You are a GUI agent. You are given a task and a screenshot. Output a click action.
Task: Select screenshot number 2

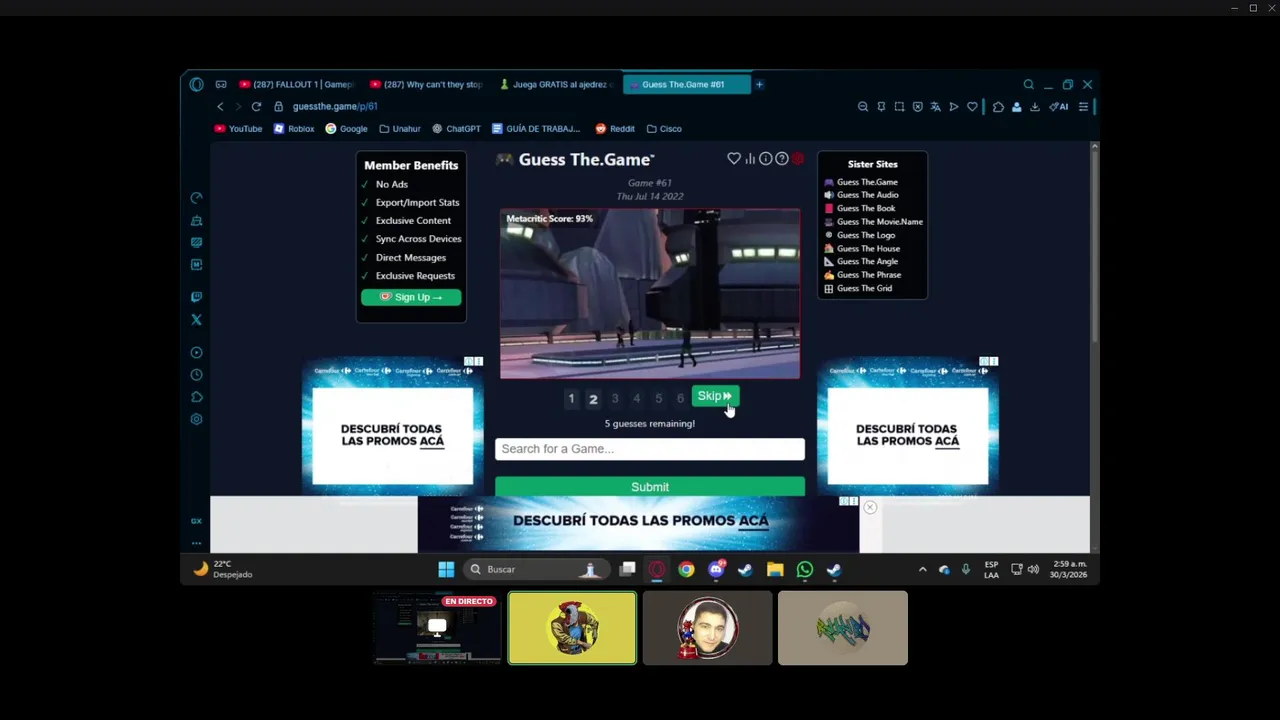593,399
